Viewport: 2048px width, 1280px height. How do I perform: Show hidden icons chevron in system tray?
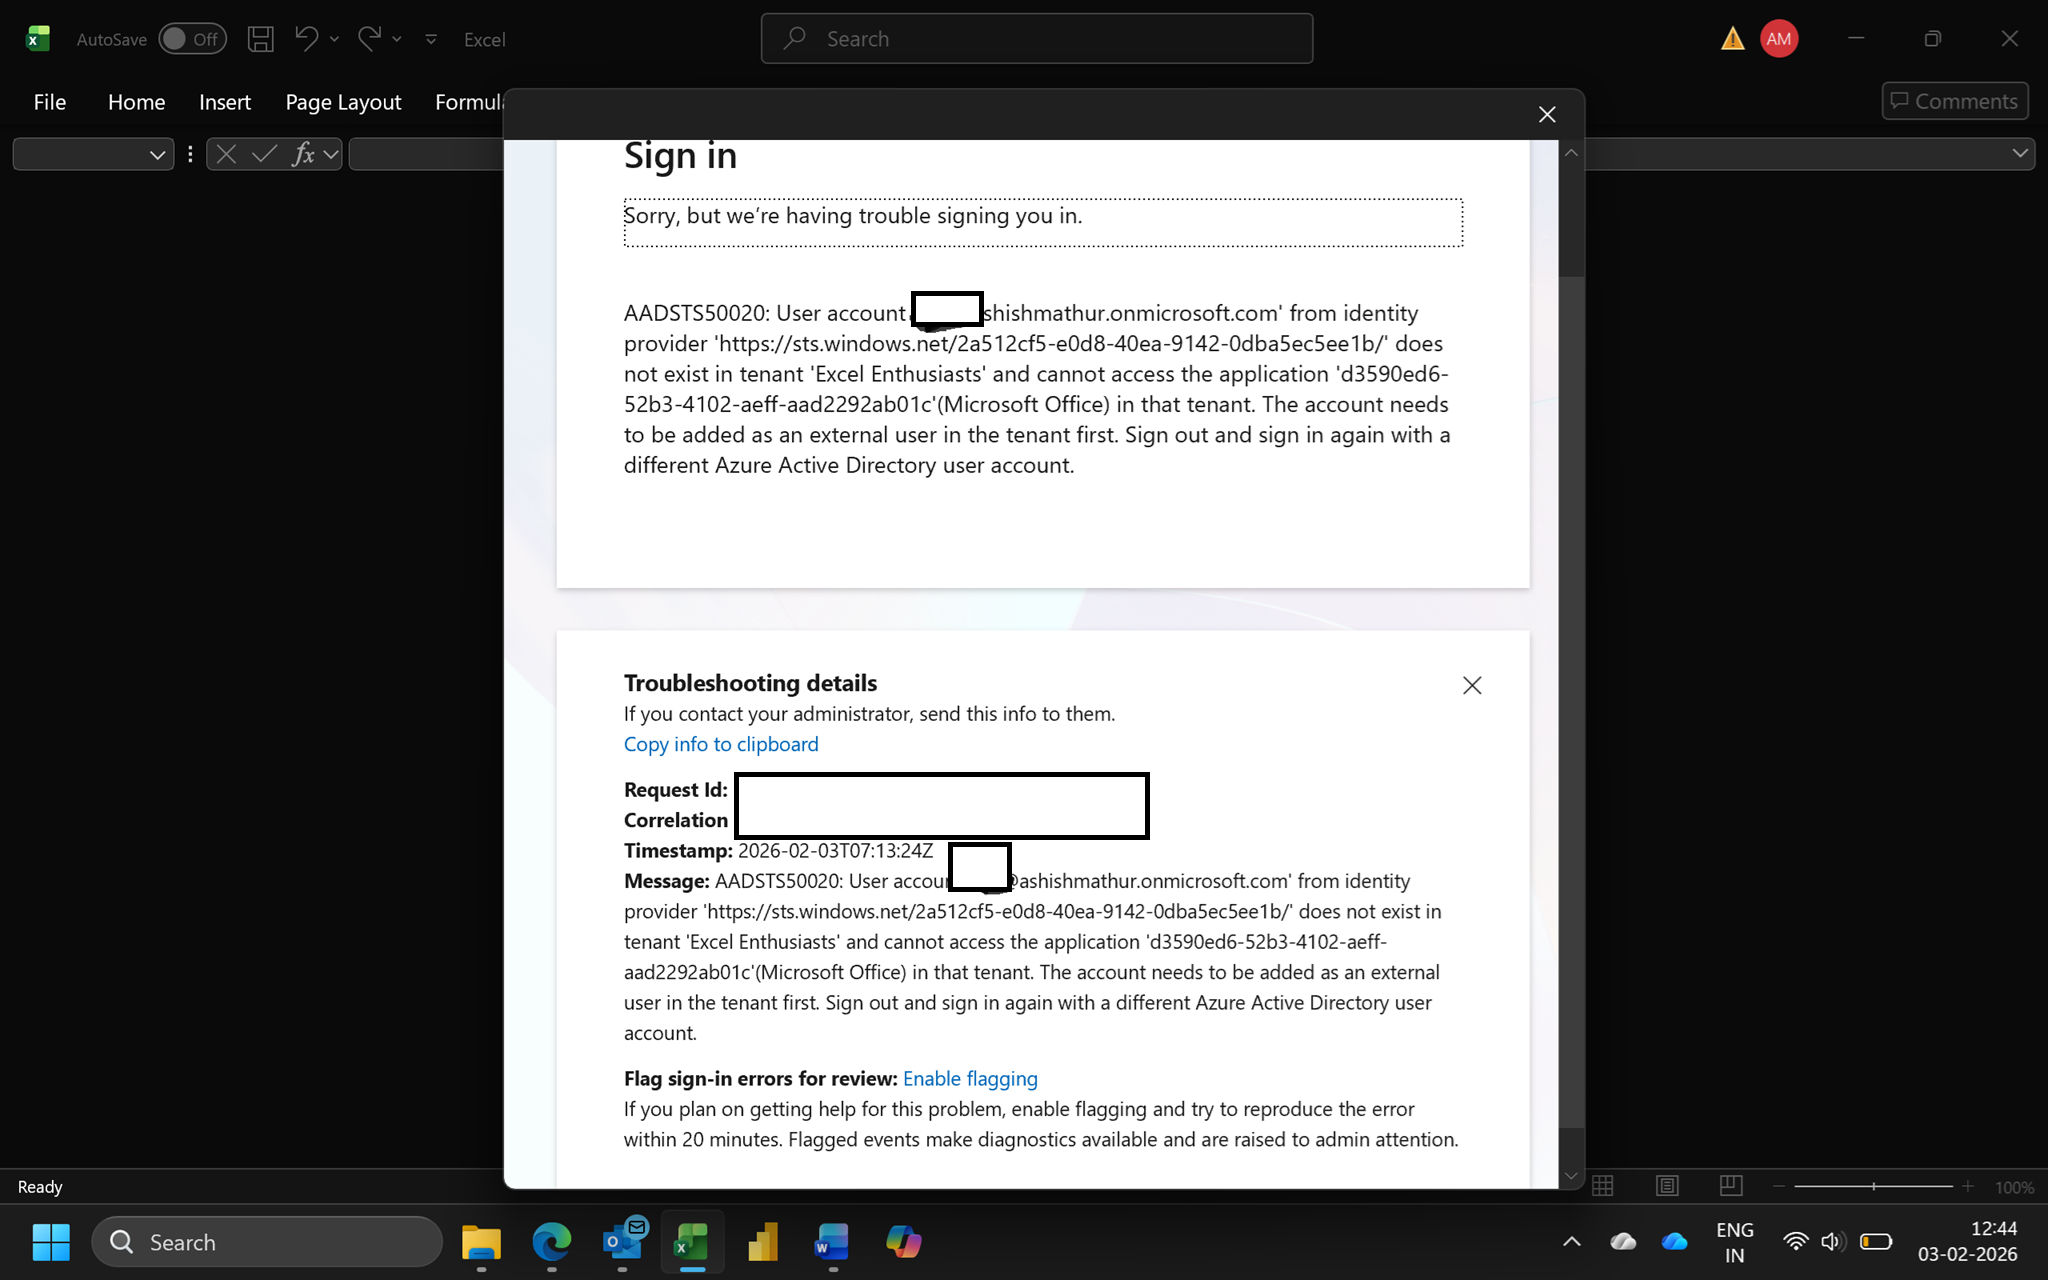tap(1572, 1242)
